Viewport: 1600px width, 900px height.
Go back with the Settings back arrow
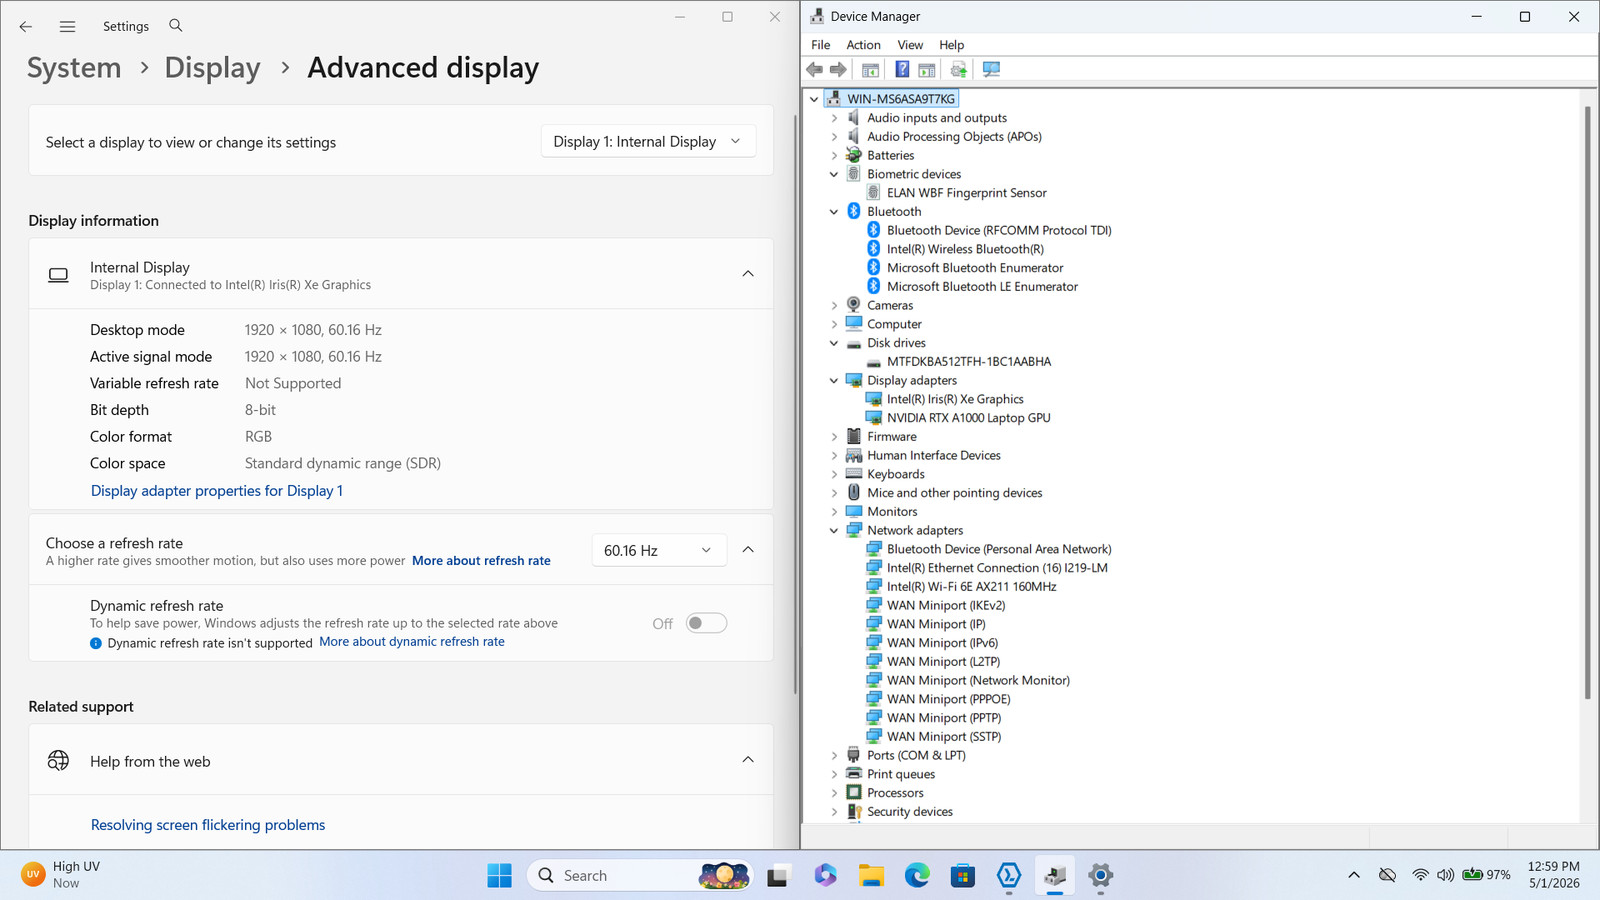tap(26, 27)
